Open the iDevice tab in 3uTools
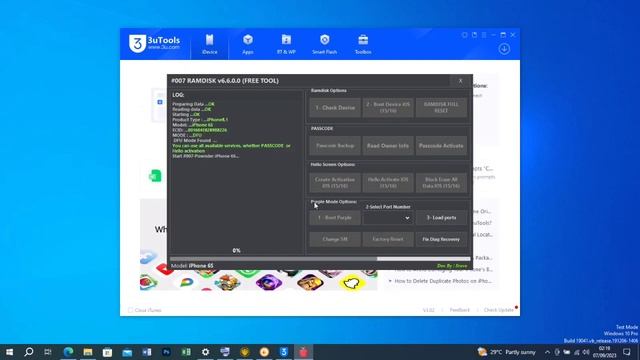The height and width of the screenshot is (360, 640). point(209,44)
